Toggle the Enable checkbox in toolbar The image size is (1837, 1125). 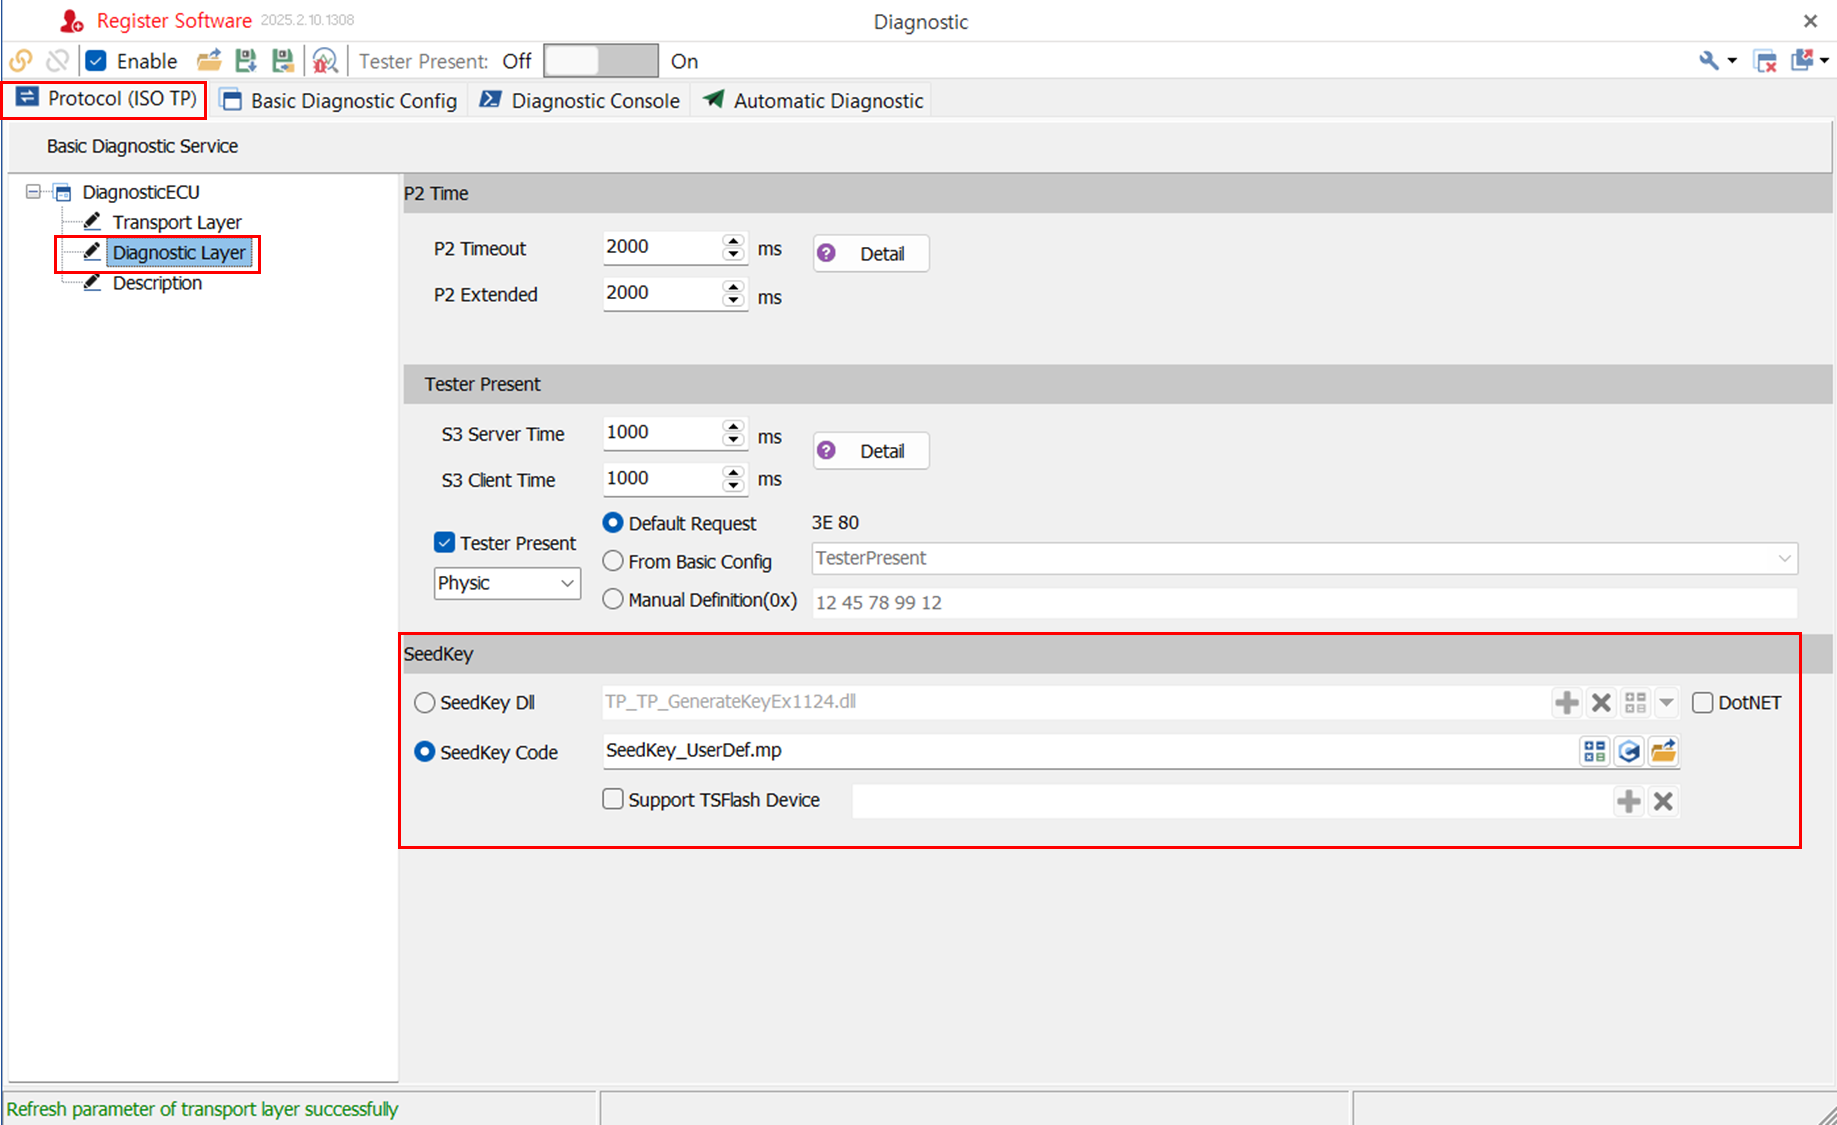96,61
